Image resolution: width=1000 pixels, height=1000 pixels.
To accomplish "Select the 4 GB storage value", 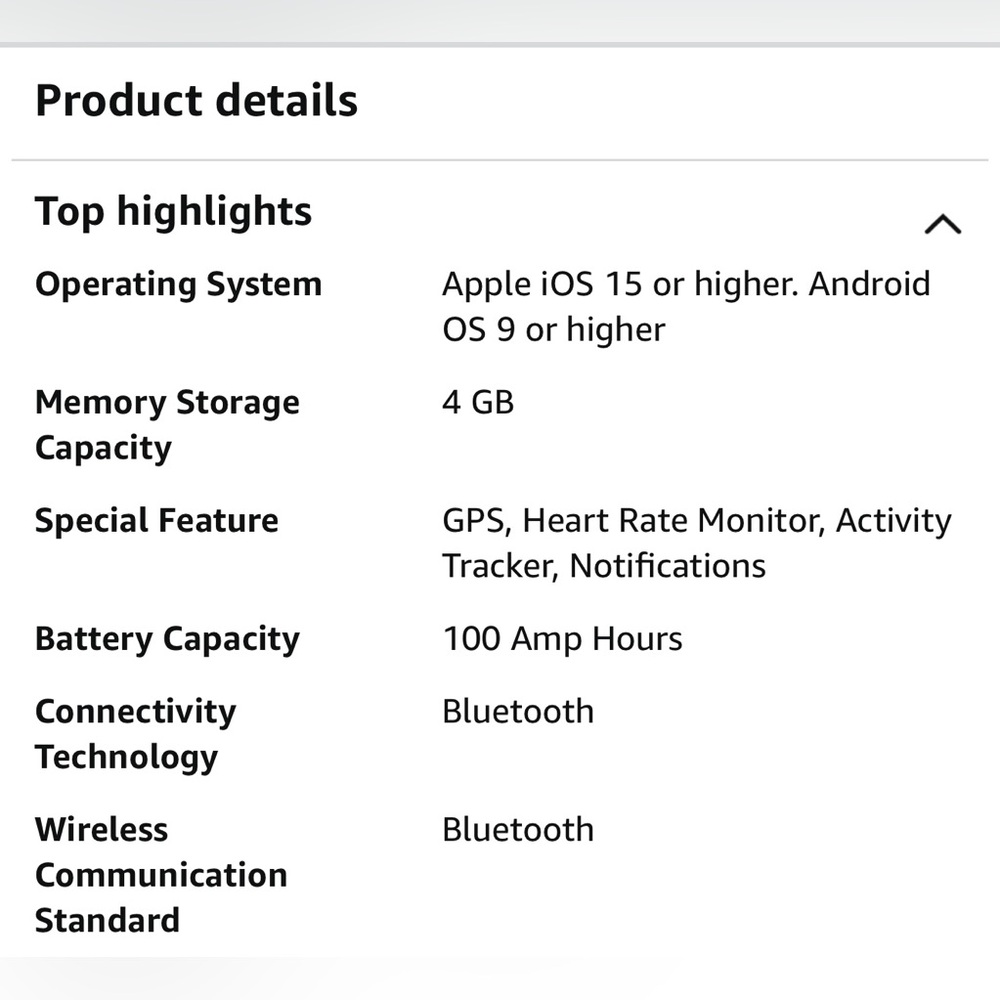I will [477, 403].
